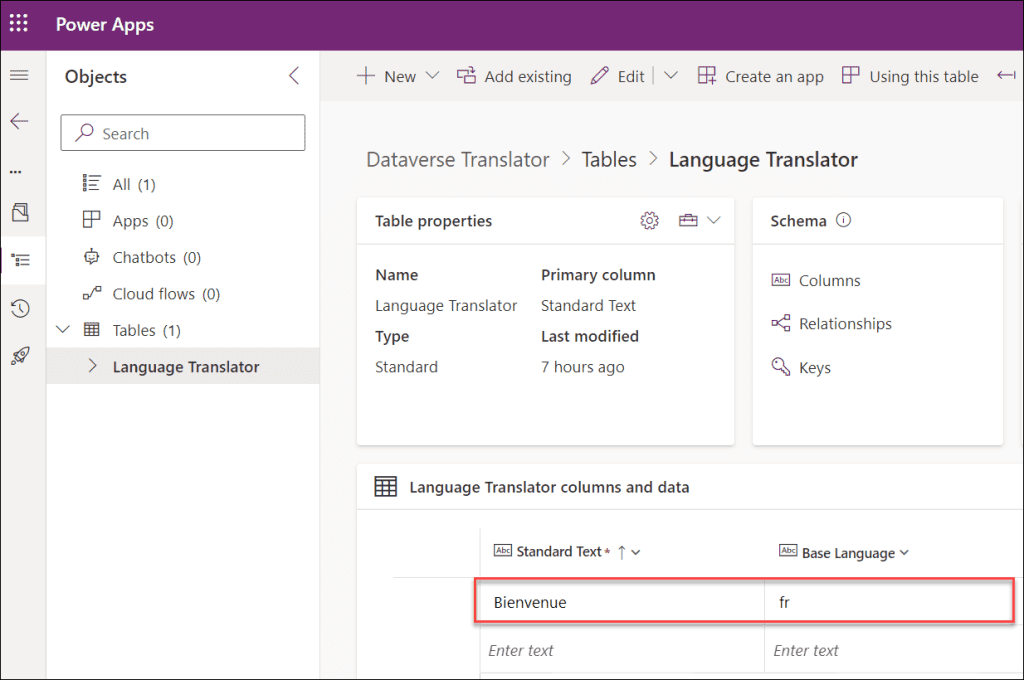Click the toolbox icon in Table properties

(x=688, y=220)
